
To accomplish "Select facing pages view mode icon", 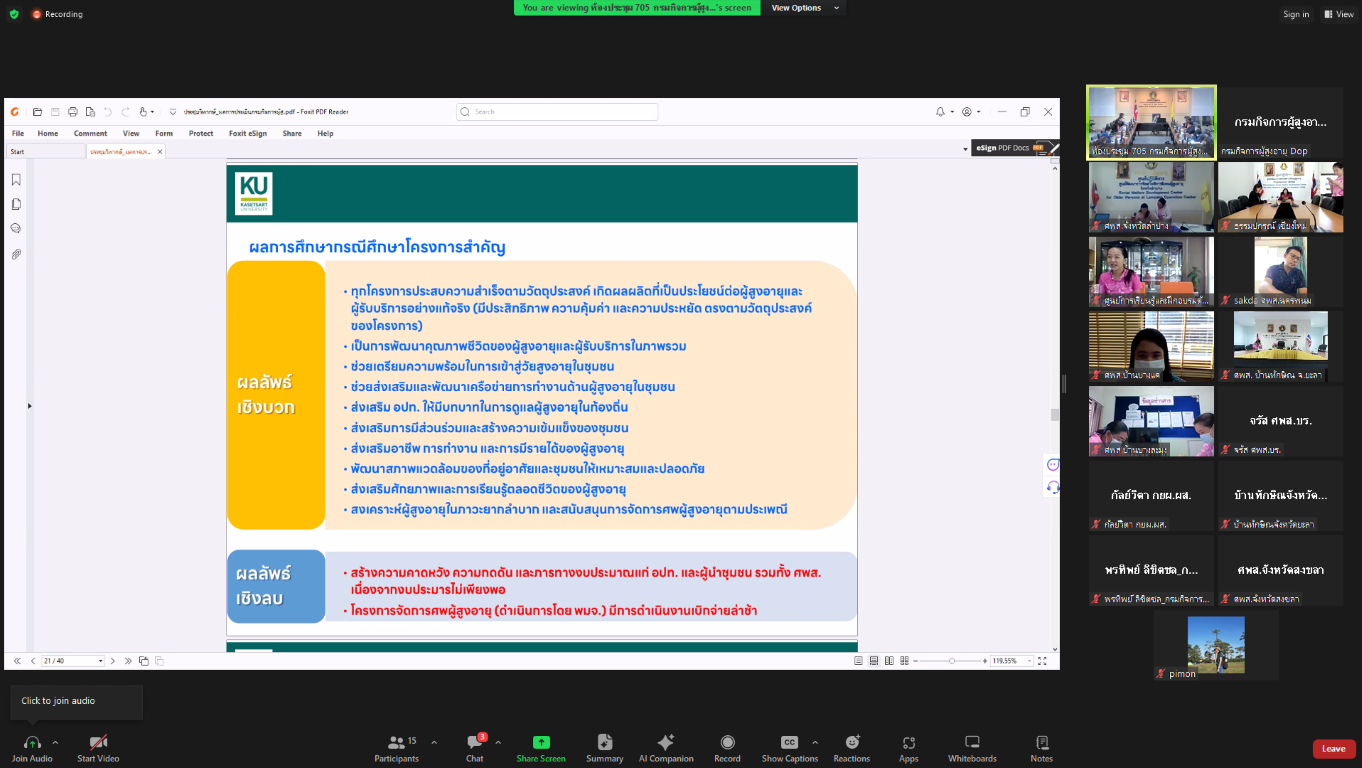I will point(890,661).
